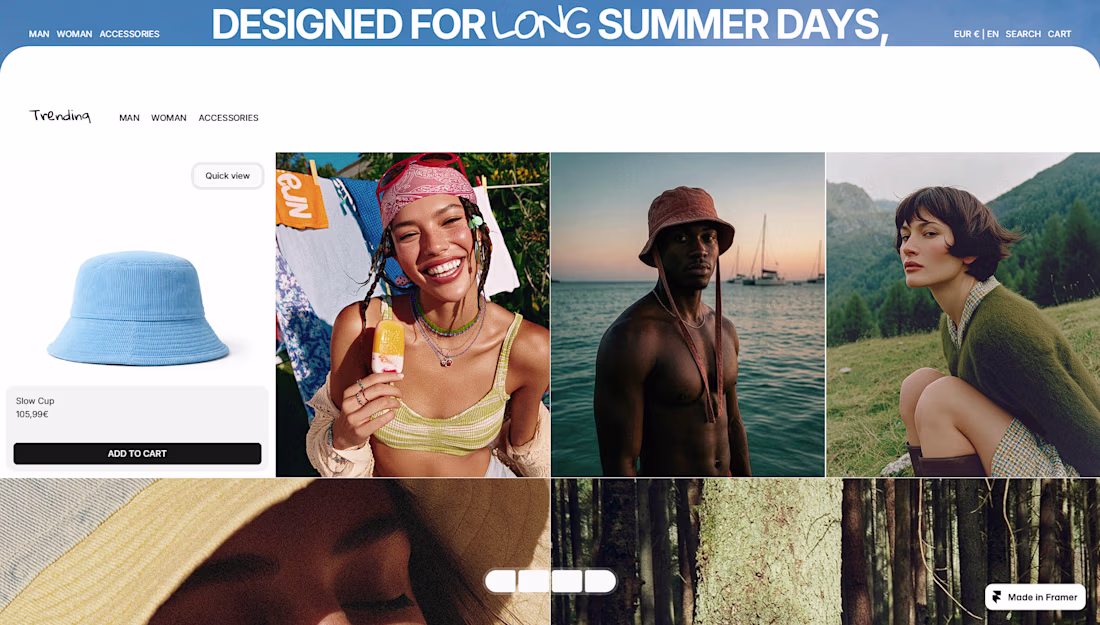Open the man in bucket hat photo
Viewport: 1100px width, 625px height.
click(x=688, y=314)
